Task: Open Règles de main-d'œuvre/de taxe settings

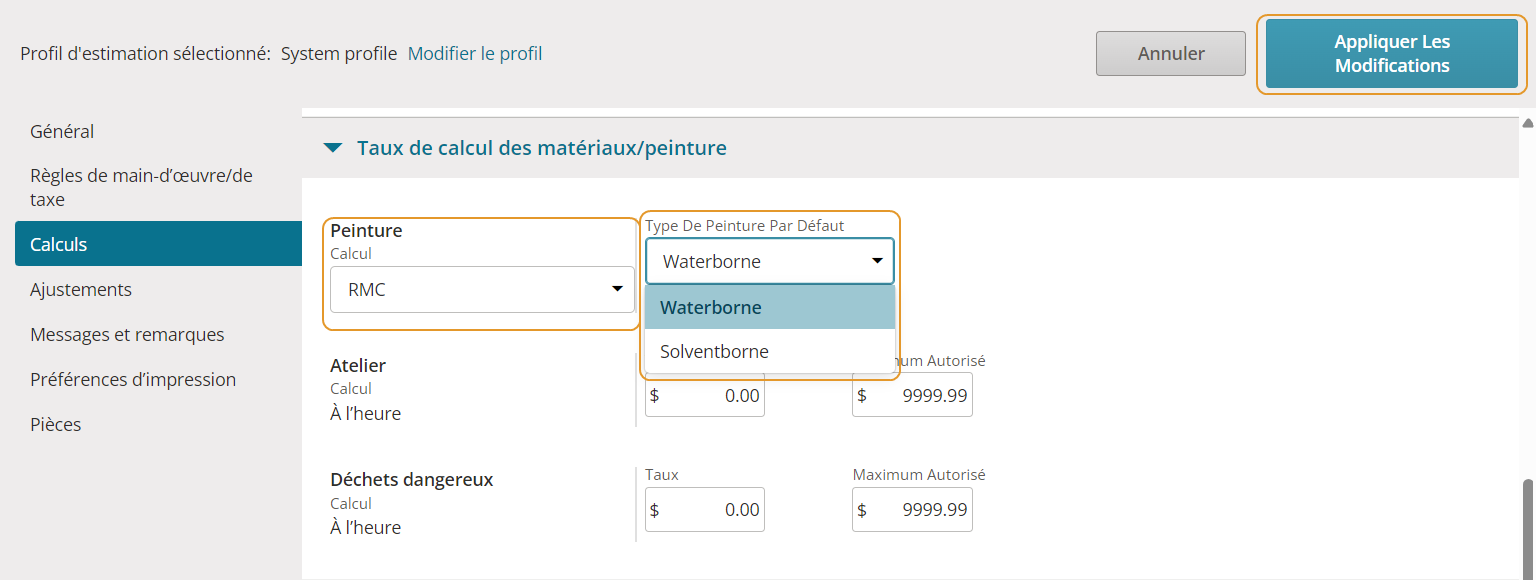Action: [141, 188]
